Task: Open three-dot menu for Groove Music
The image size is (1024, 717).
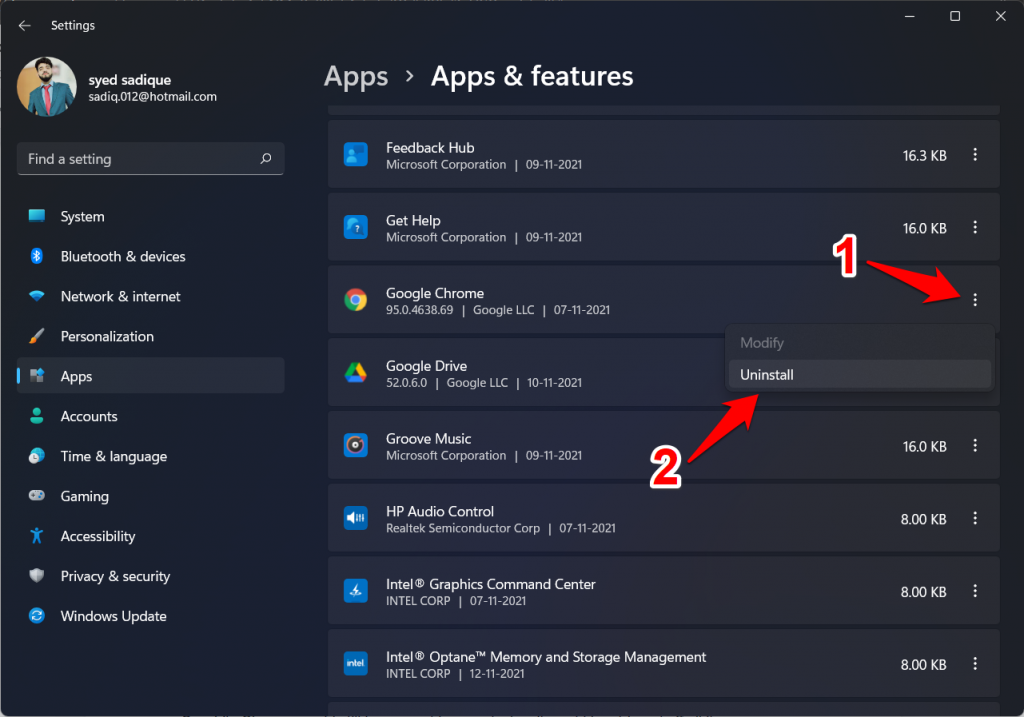Action: click(975, 446)
